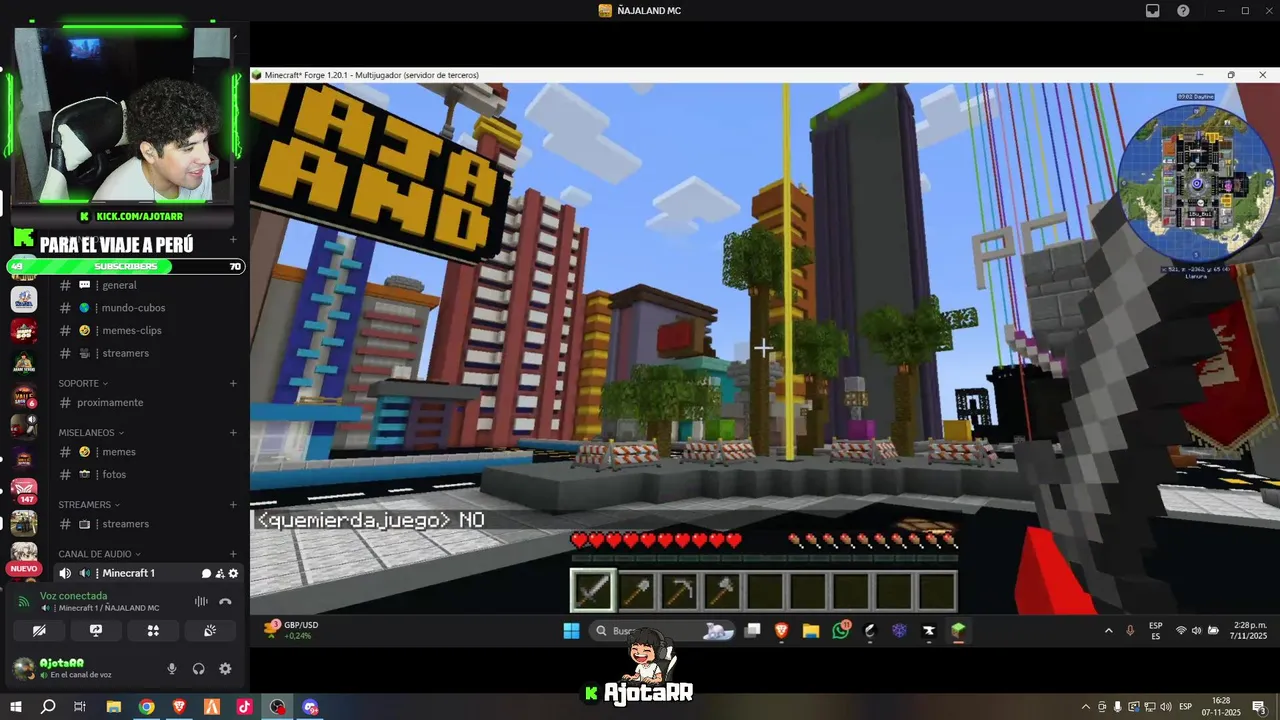Mute the Discord microphone
This screenshot has width=1280, height=720.
[x=172, y=669]
